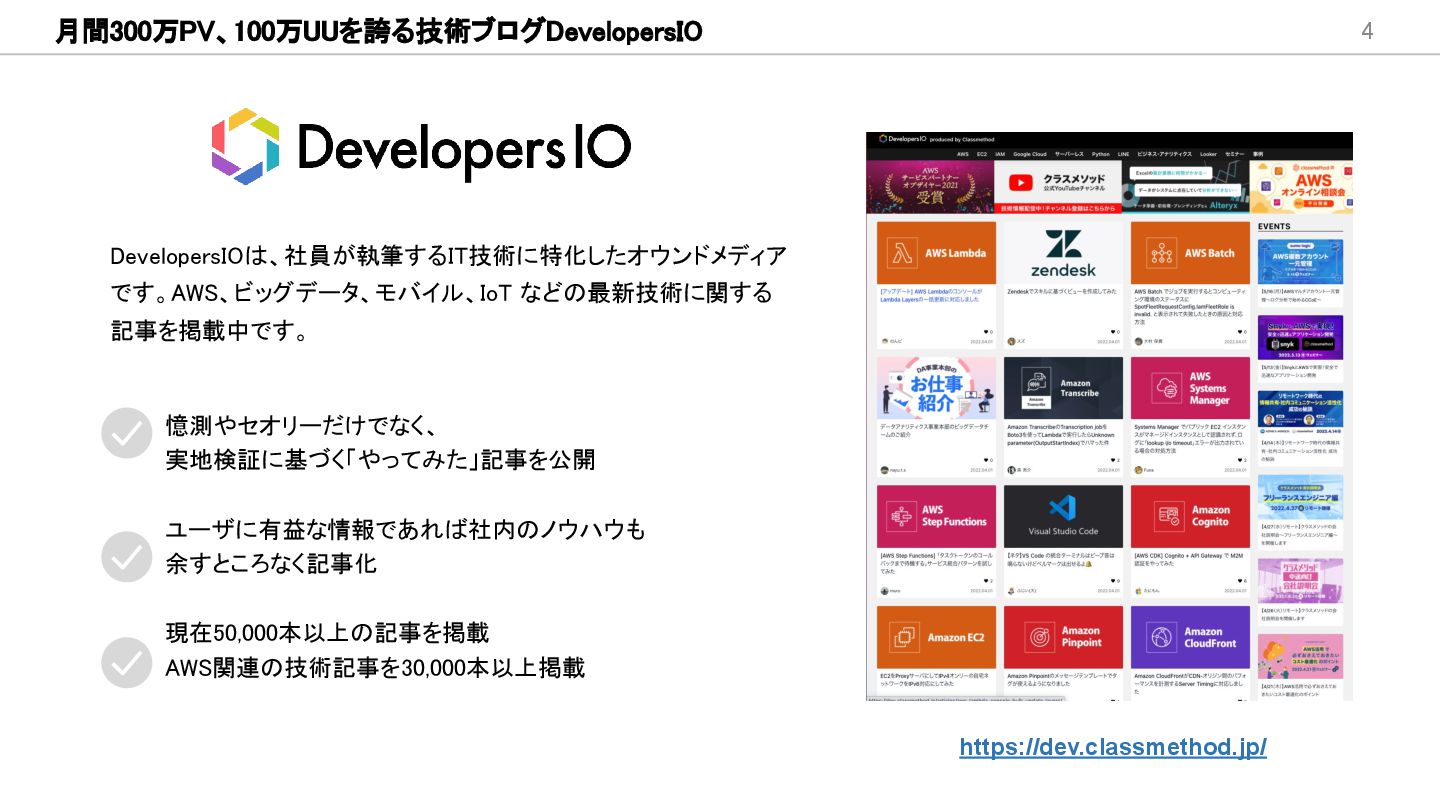Image resolution: width=1440 pixels, height=810 pixels.
Task: Open the Google Cloud nav item
Action: (x=1030, y=154)
